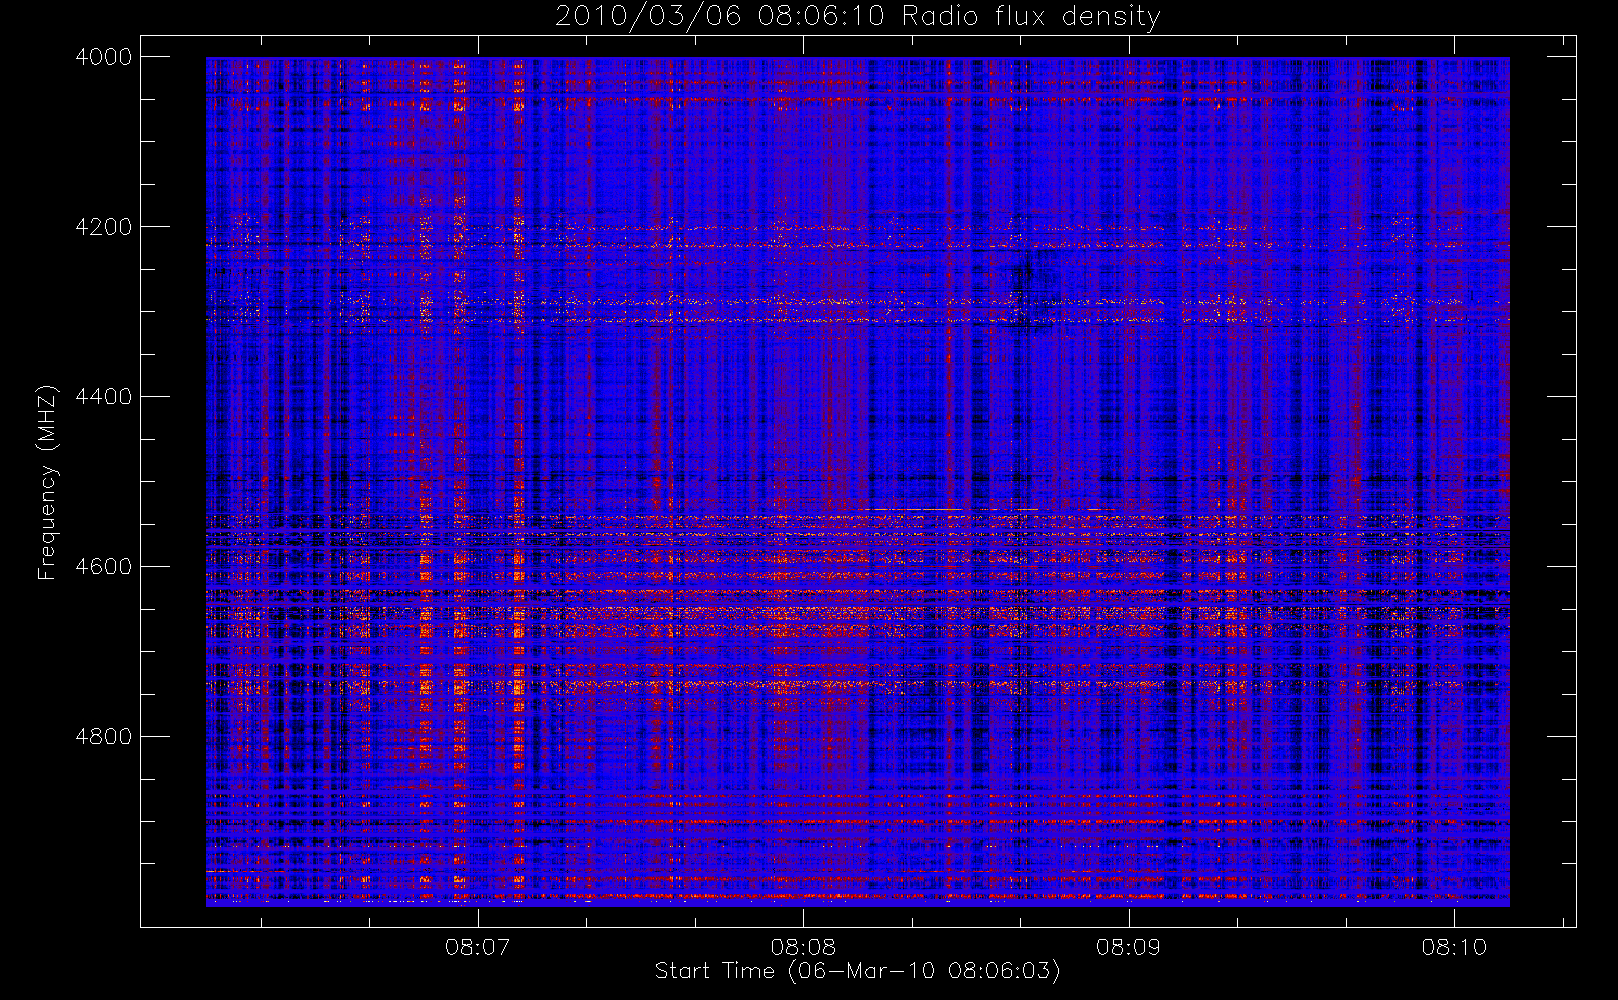This screenshot has width=1618, height=1000.
Task: Click the 08:08 time tick label
Action: point(803,947)
